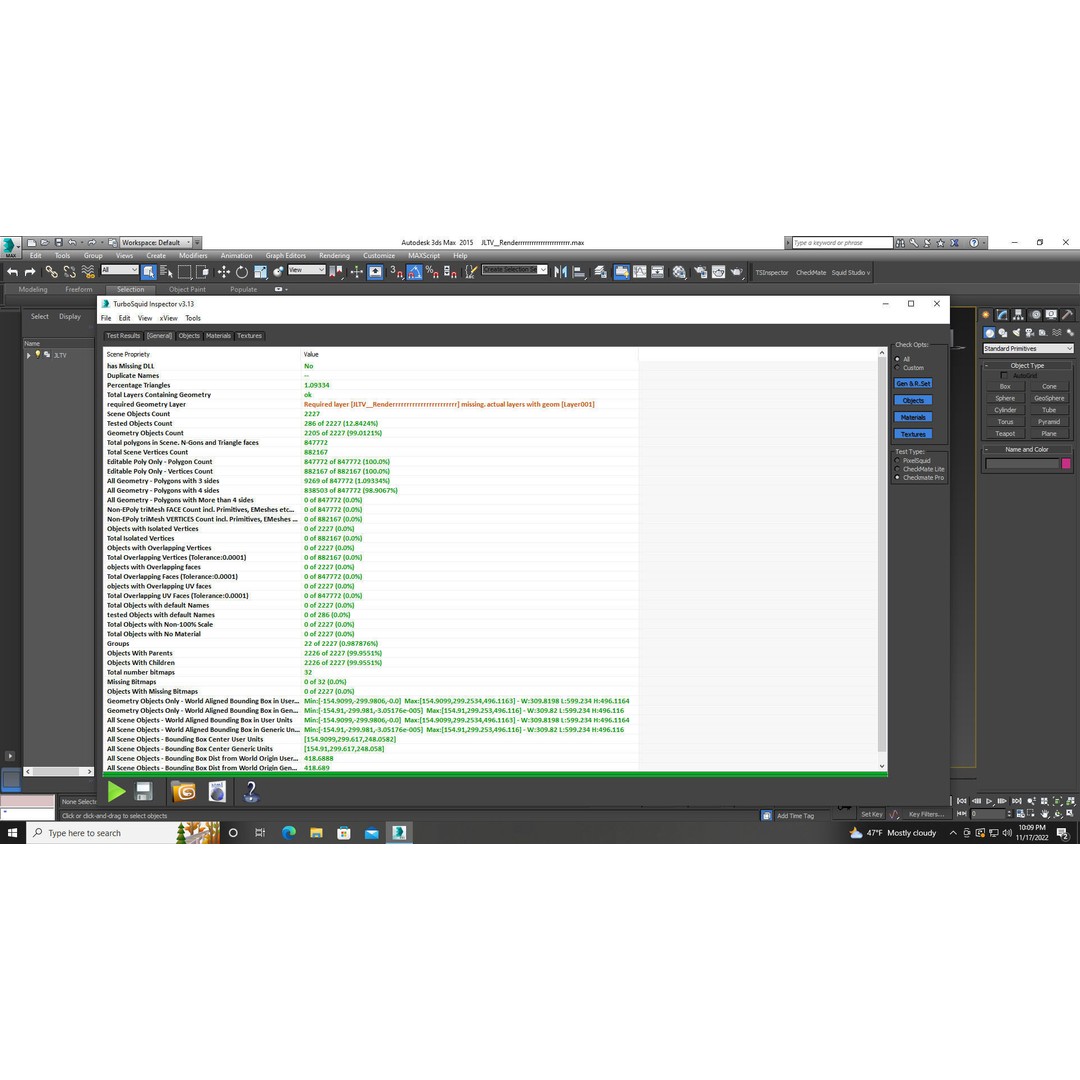Viewport: 1080px width, 1080px height.
Task: Open the selection filter All dropdown
Action: pos(120,270)
